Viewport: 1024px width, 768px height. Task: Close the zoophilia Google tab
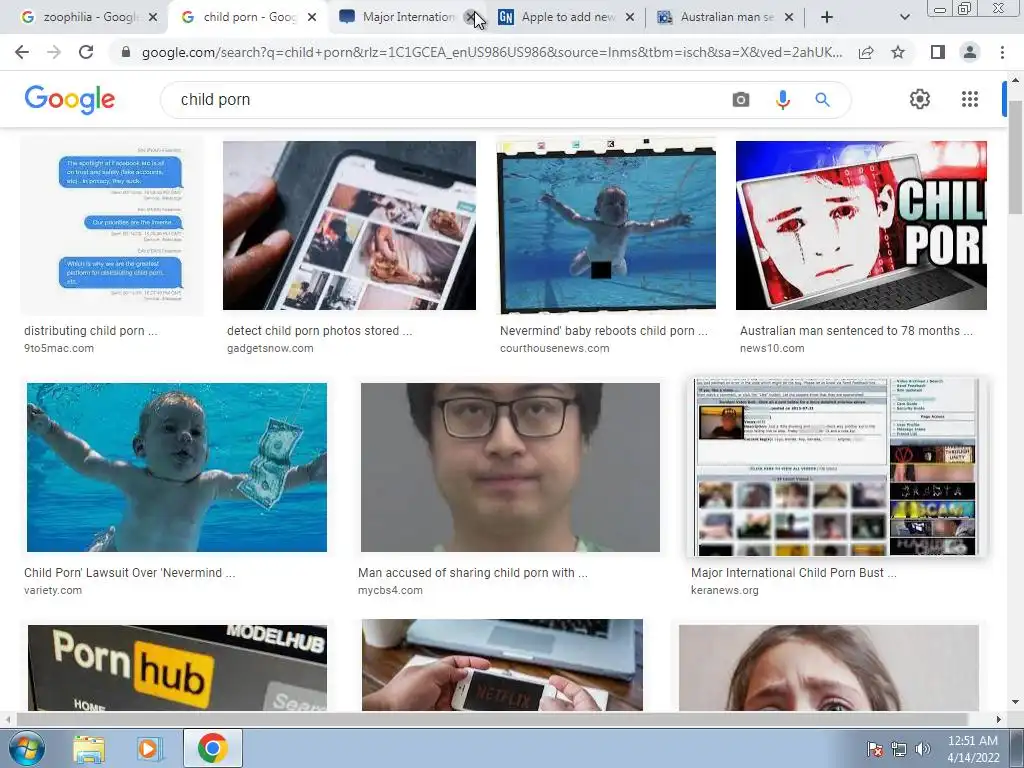click(153, 17)
